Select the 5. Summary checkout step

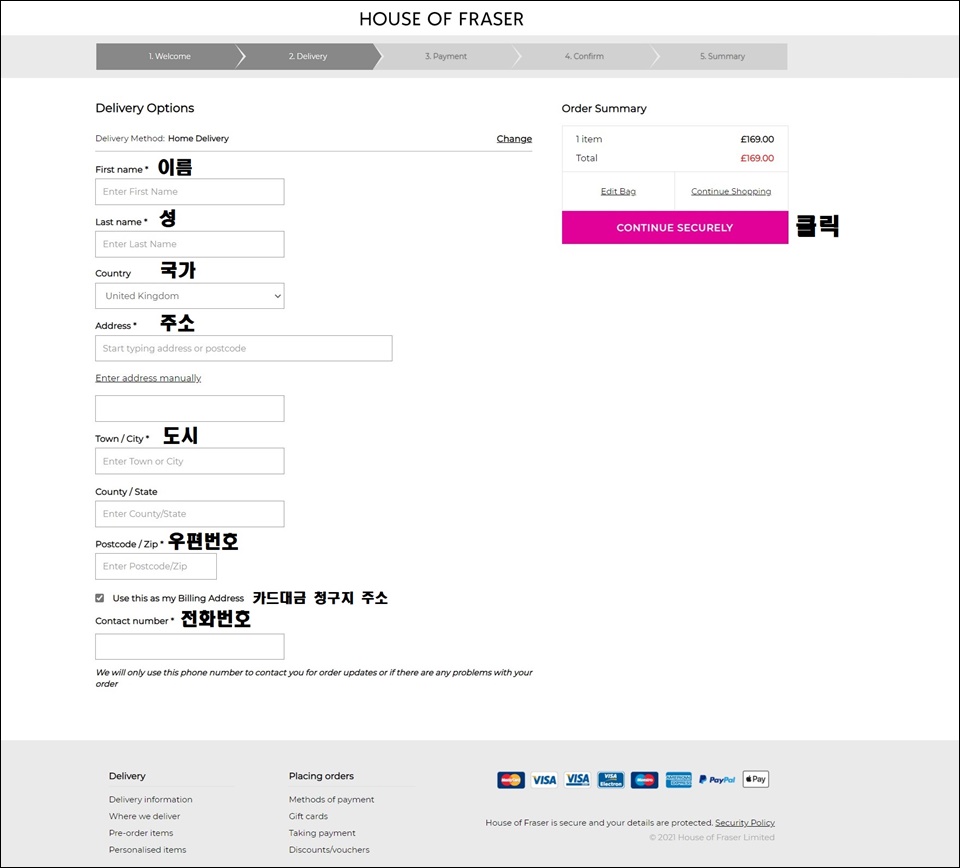[722, 56]
